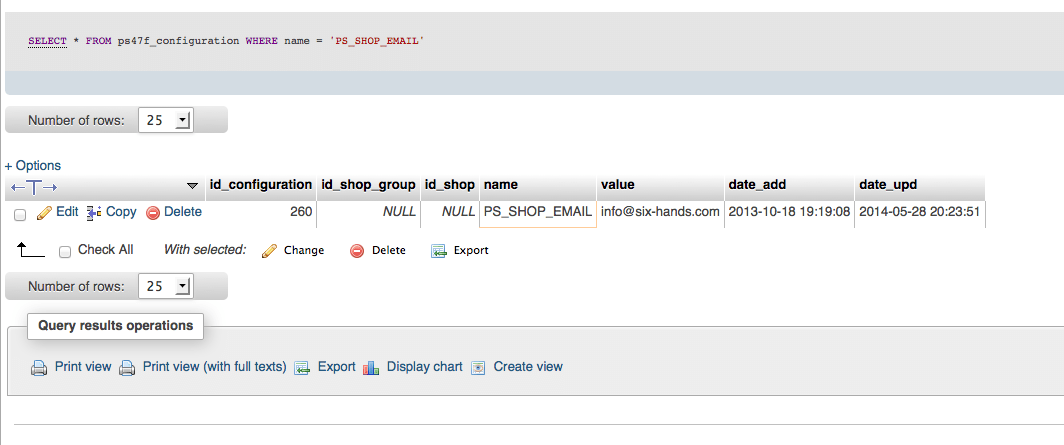The image size is (1064, 445).
Task: Sort by date_upd column header
Action: coord(888,185)
